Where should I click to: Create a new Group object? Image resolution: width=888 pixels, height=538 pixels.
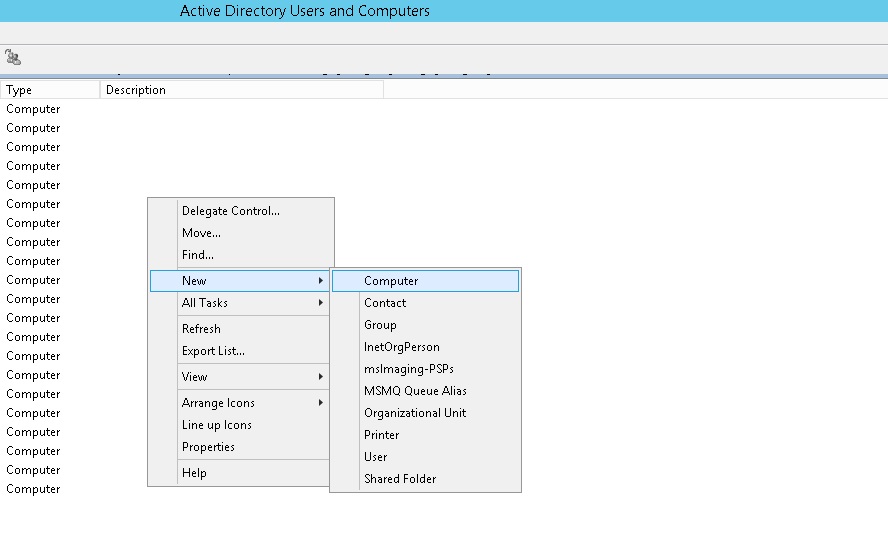coord(425,325)
